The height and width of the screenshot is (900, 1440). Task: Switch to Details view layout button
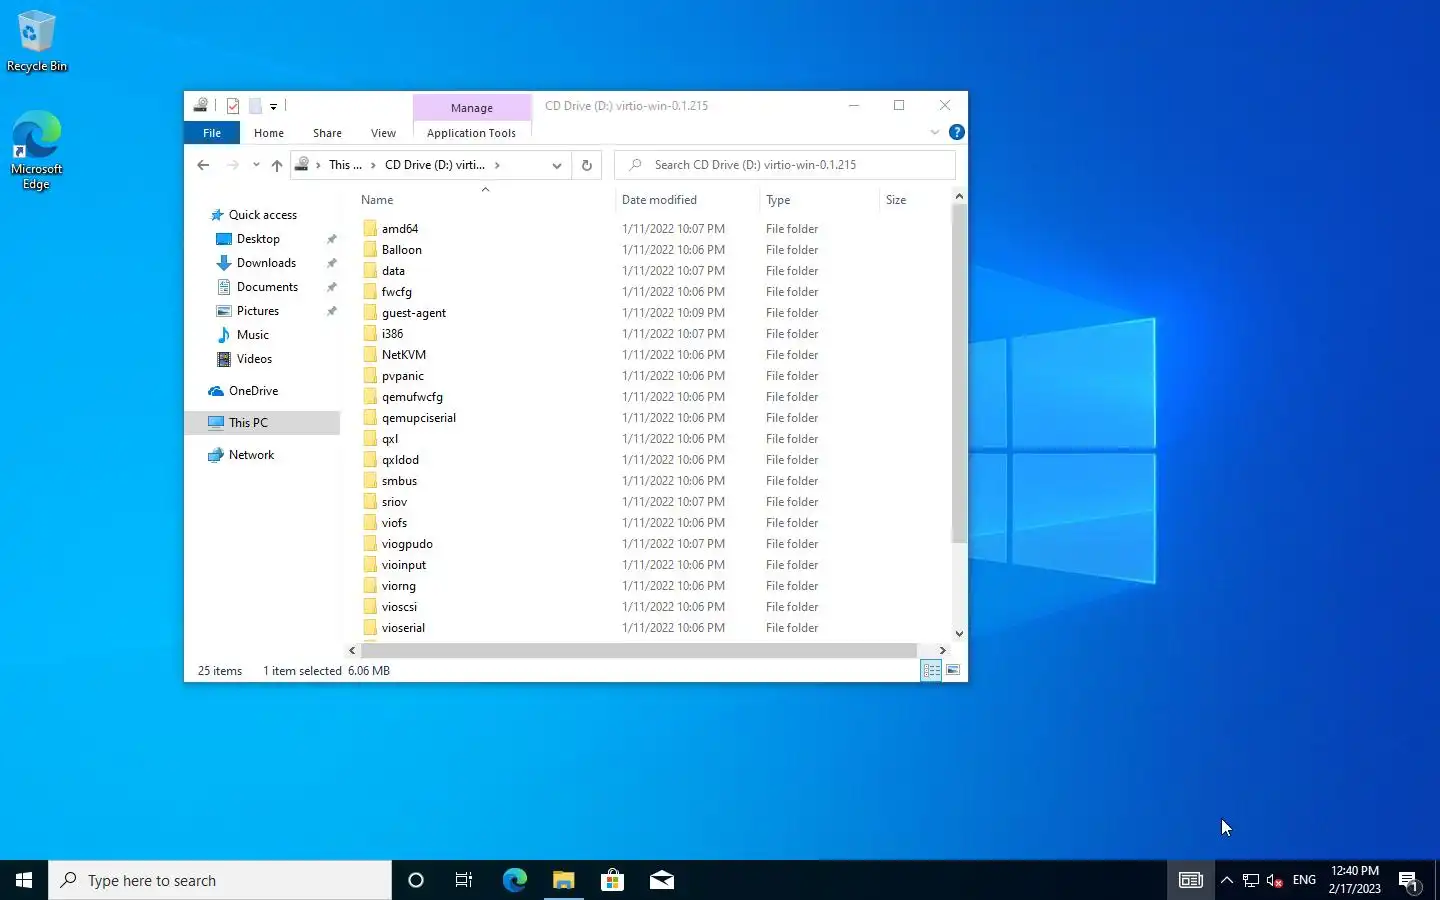pos(931,671)
